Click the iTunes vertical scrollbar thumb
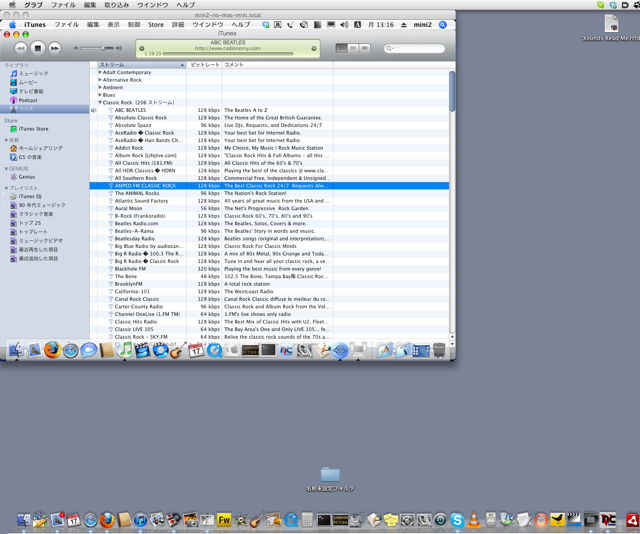Image resolution: width=640 pixels, height=534 pixels. point(452,91)
